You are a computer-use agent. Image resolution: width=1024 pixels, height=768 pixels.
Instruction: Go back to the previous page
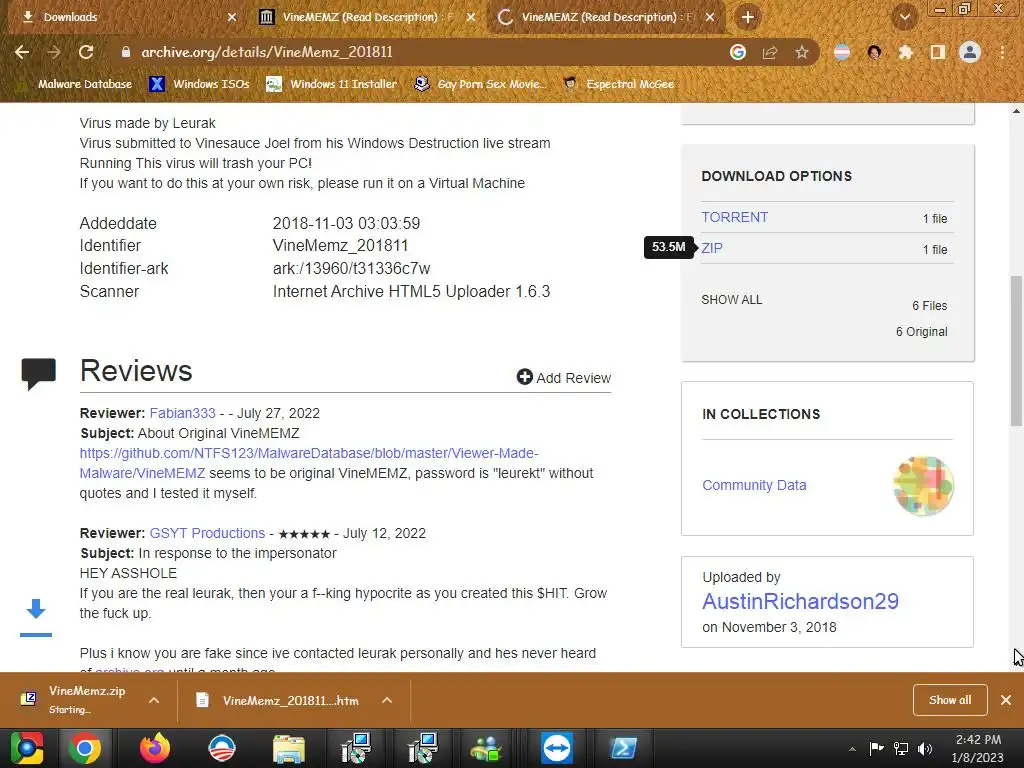[x=22, y=52]
